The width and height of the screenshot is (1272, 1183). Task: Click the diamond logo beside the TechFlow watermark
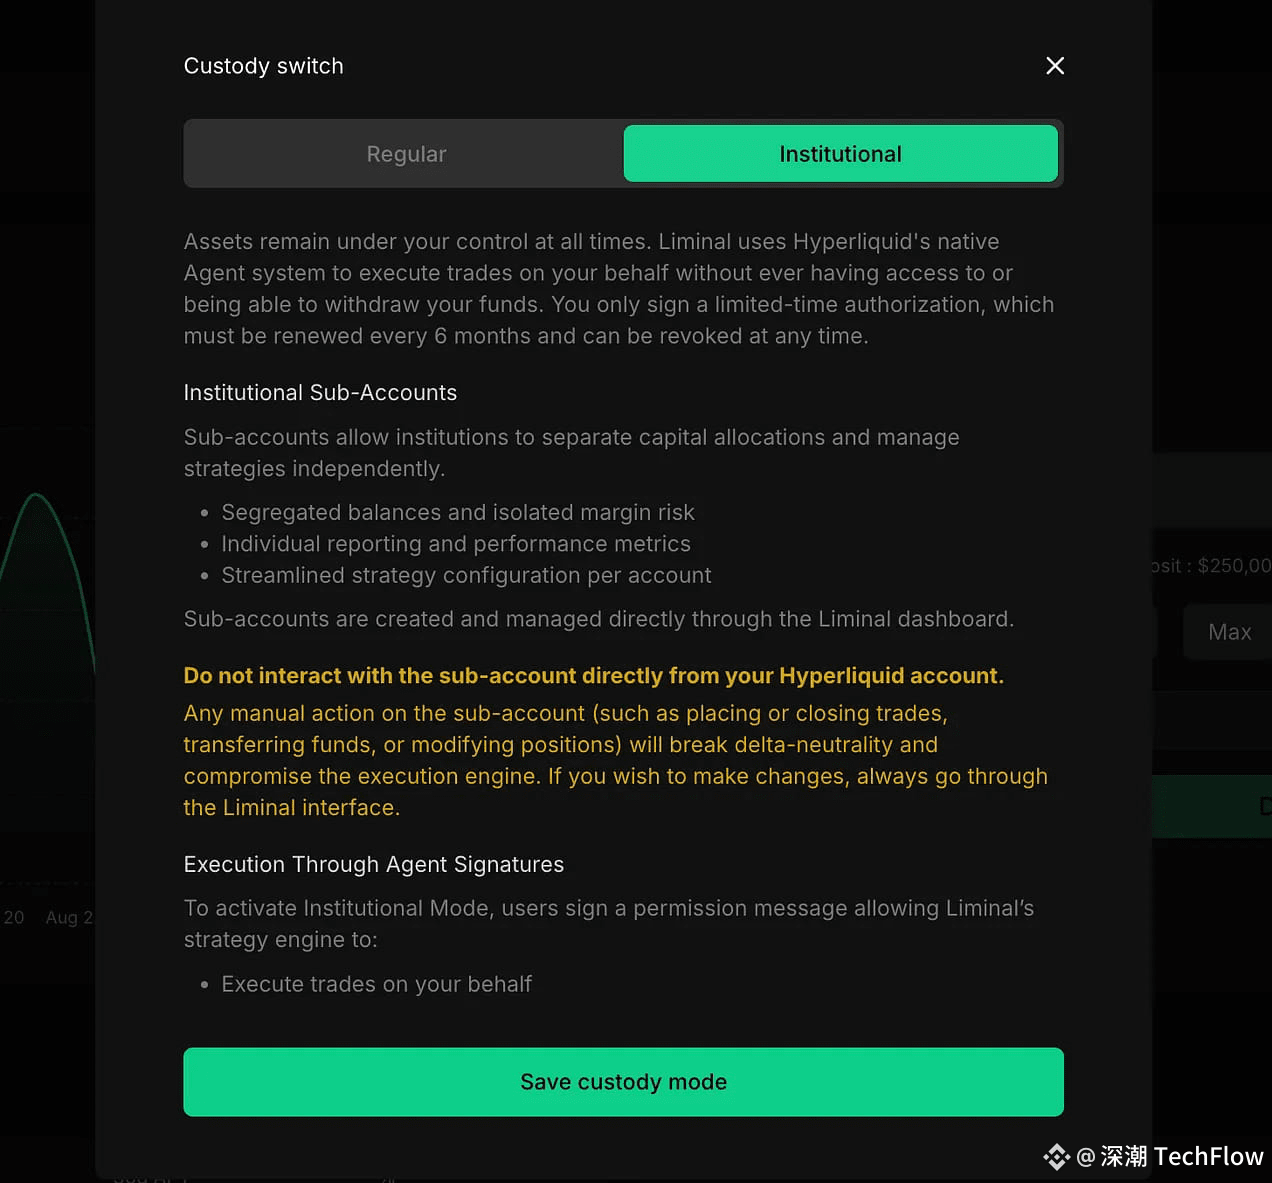[x=1056, y=1157]
